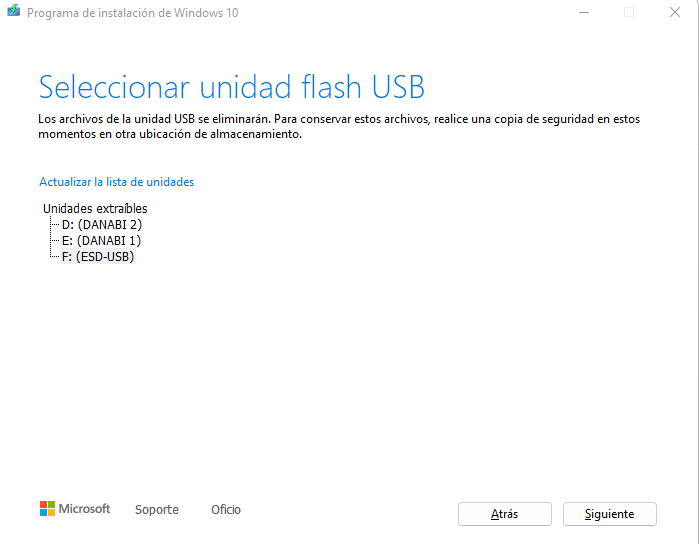Image resolution: width=699 pixels, height=544 pixels.
Task: Close the Windows 10 setup program
Action: coord(675,12)
